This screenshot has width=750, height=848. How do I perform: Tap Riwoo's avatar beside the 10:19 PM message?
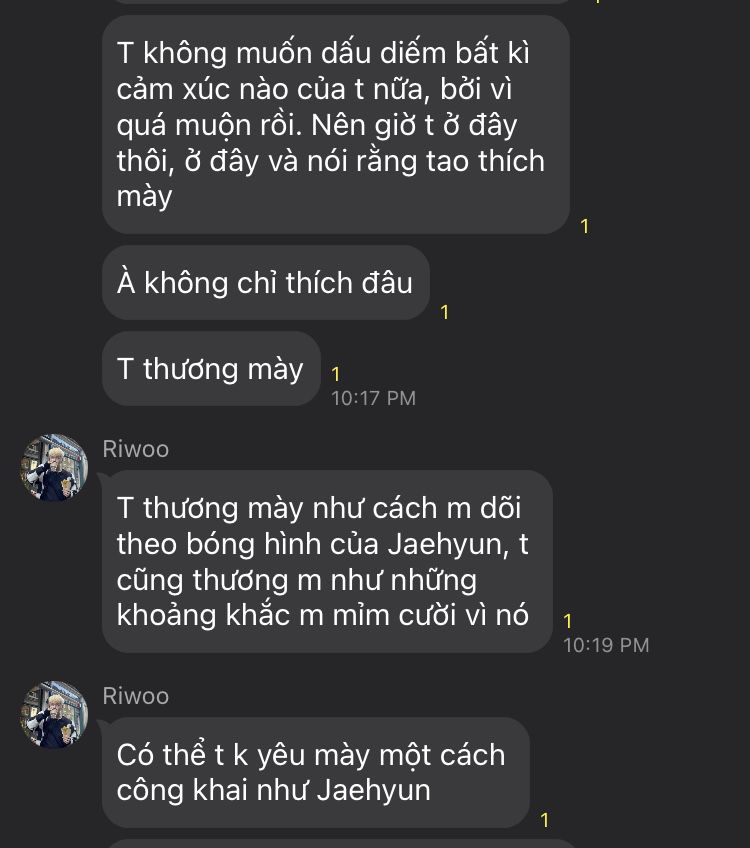click(54, 468)
